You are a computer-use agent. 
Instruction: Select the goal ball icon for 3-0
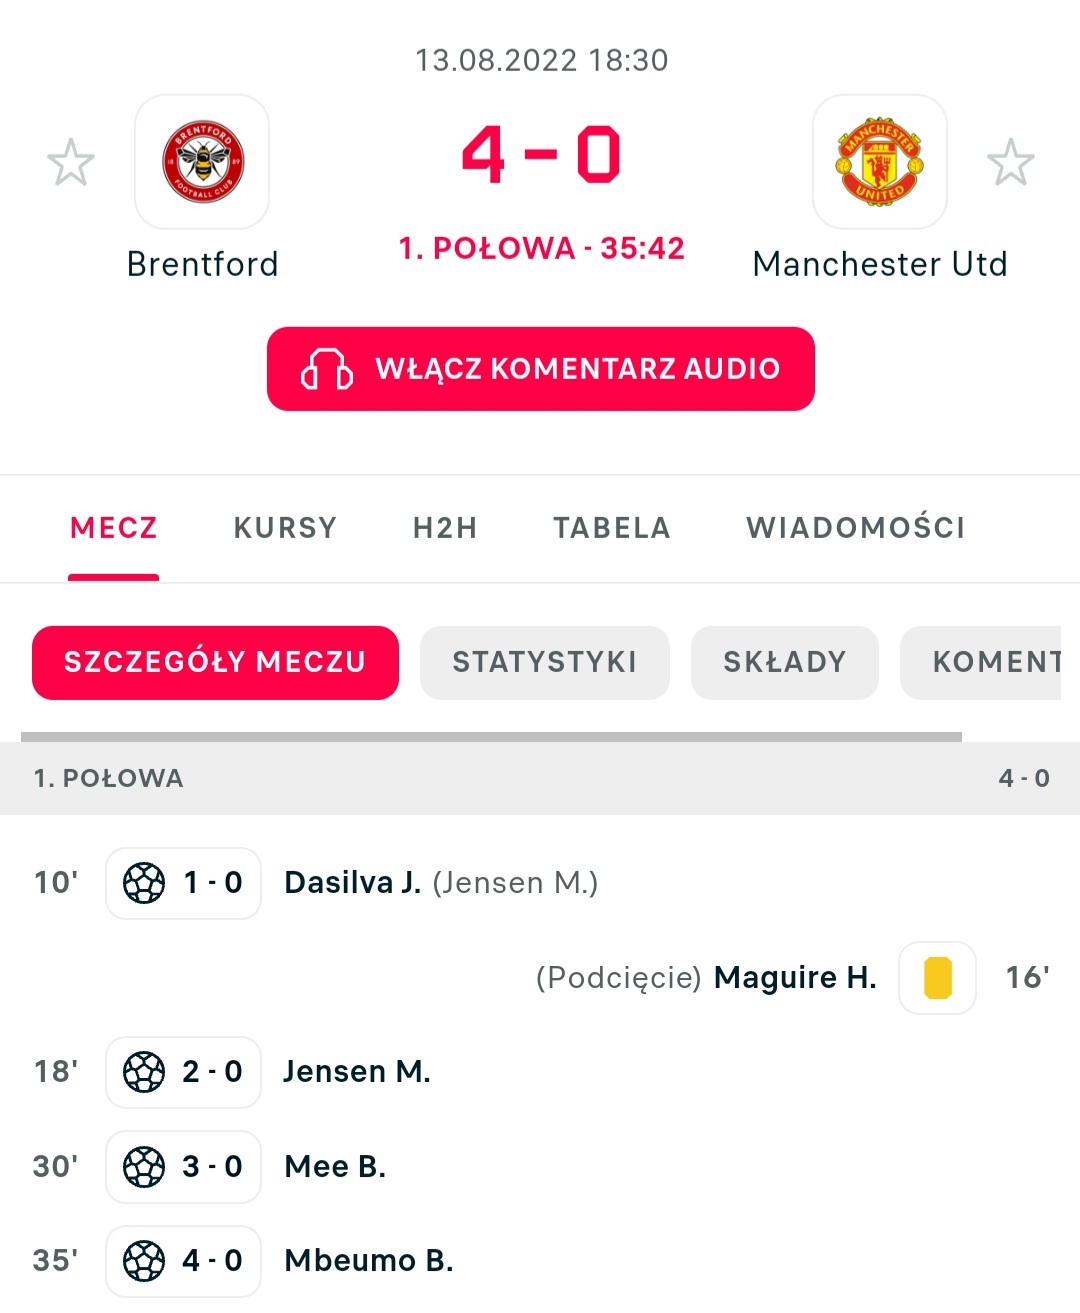pyautogui.click(x=144, y=1167)
